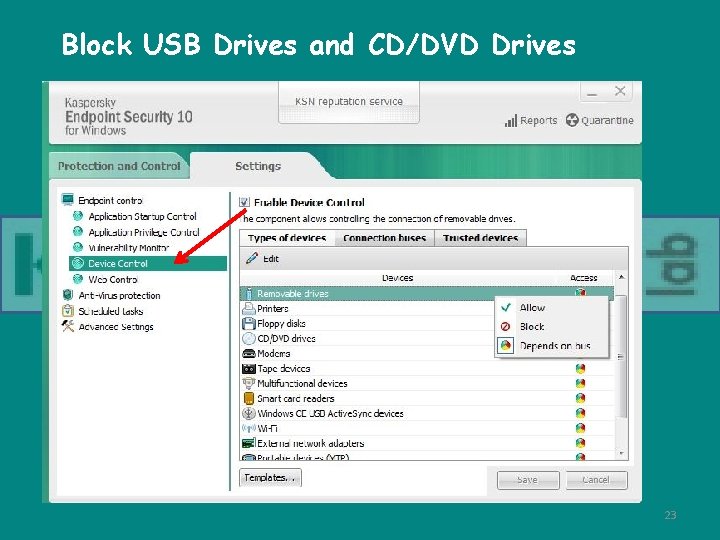The height and width of the screenshot is (540, 720).
Task: Click the Tape devices cassette icon
Action: coord(248,368)
